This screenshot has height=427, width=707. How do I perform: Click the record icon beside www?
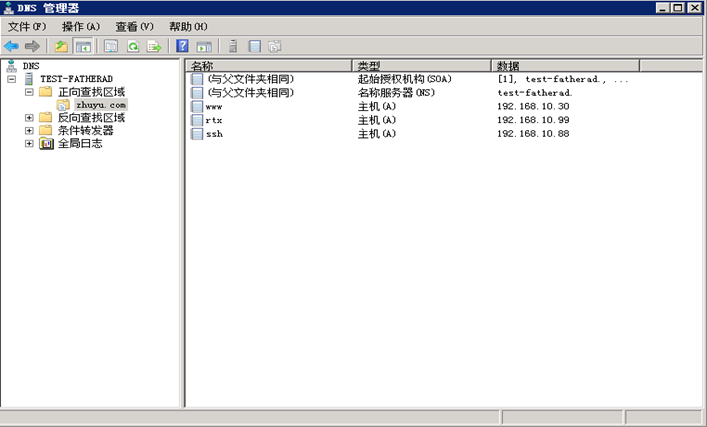click(197, 107)
